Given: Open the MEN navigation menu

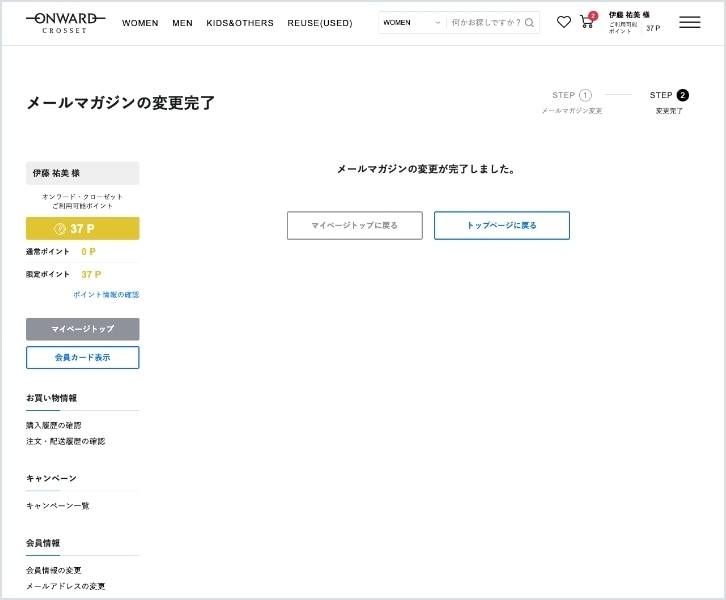Looking at the screenshot, I should click(x=182, y=23).
